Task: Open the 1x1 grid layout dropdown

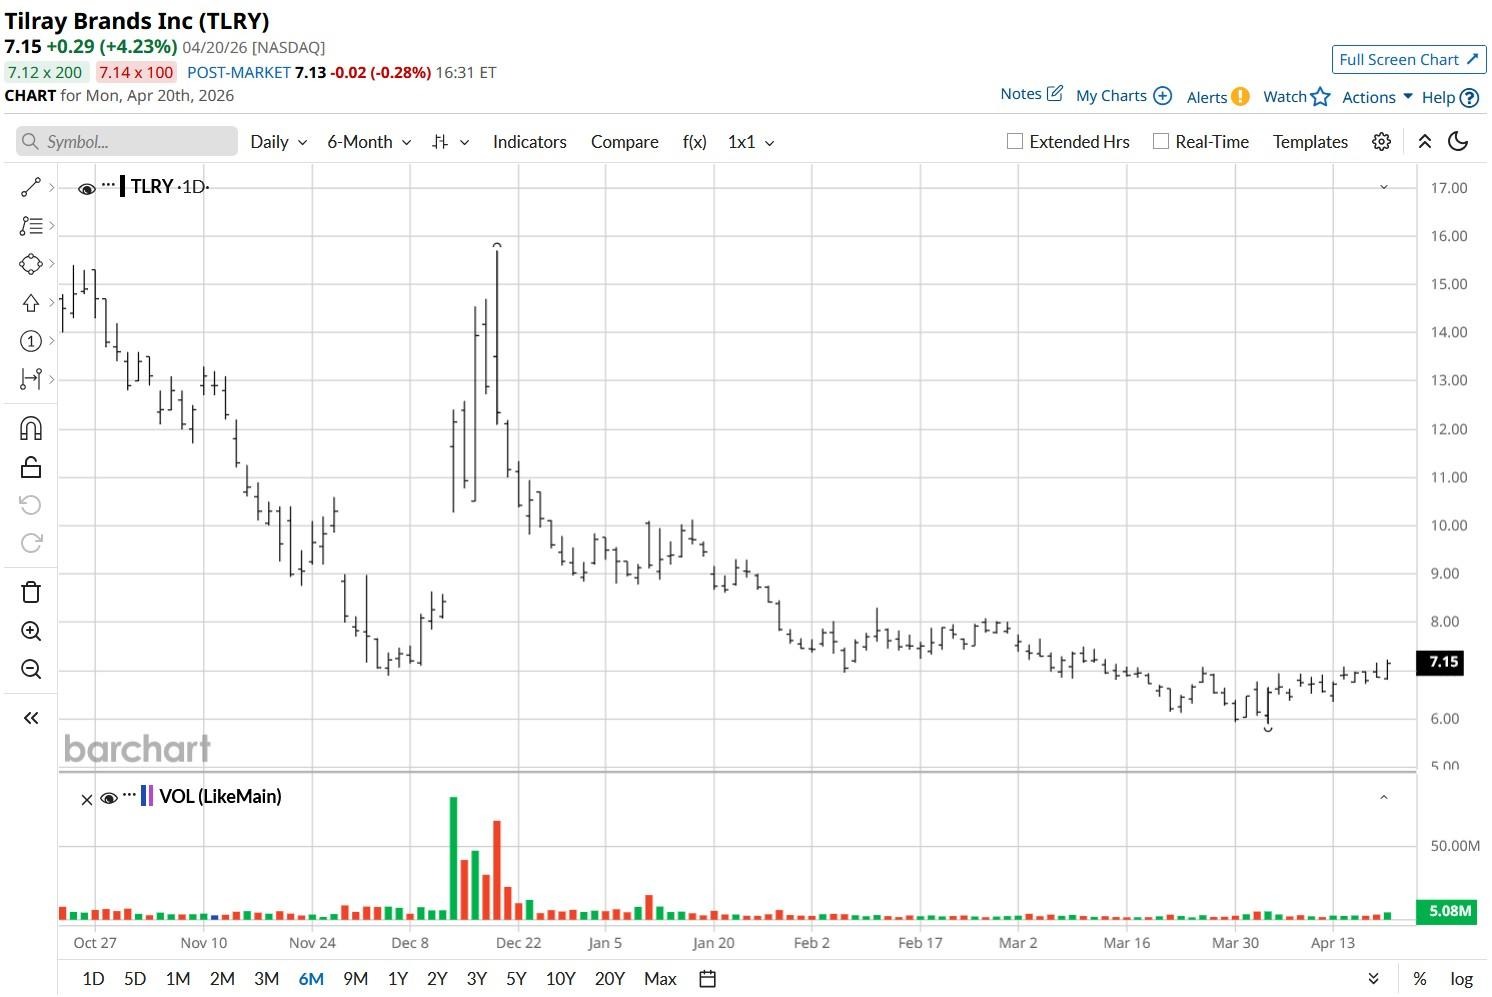Action: pyautogui.click(x=751, y=142)
